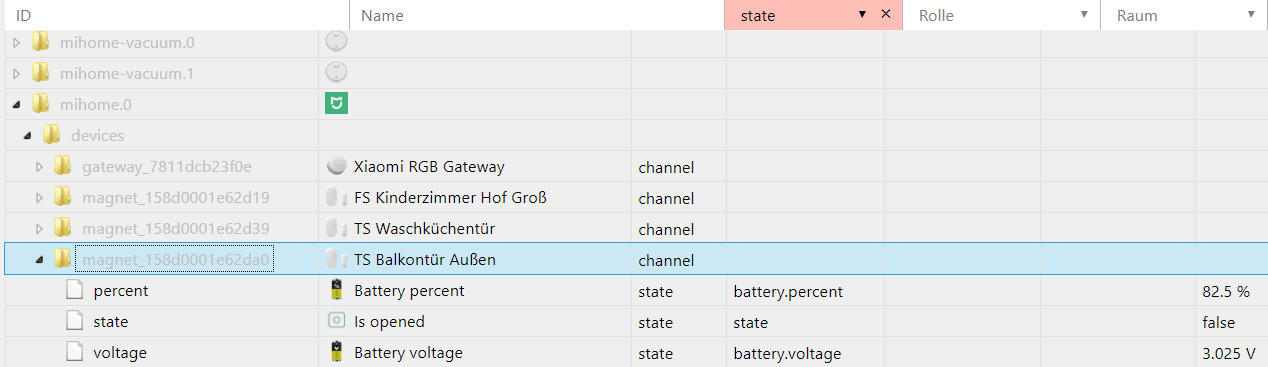Click the folder icon beside devices

52,135
